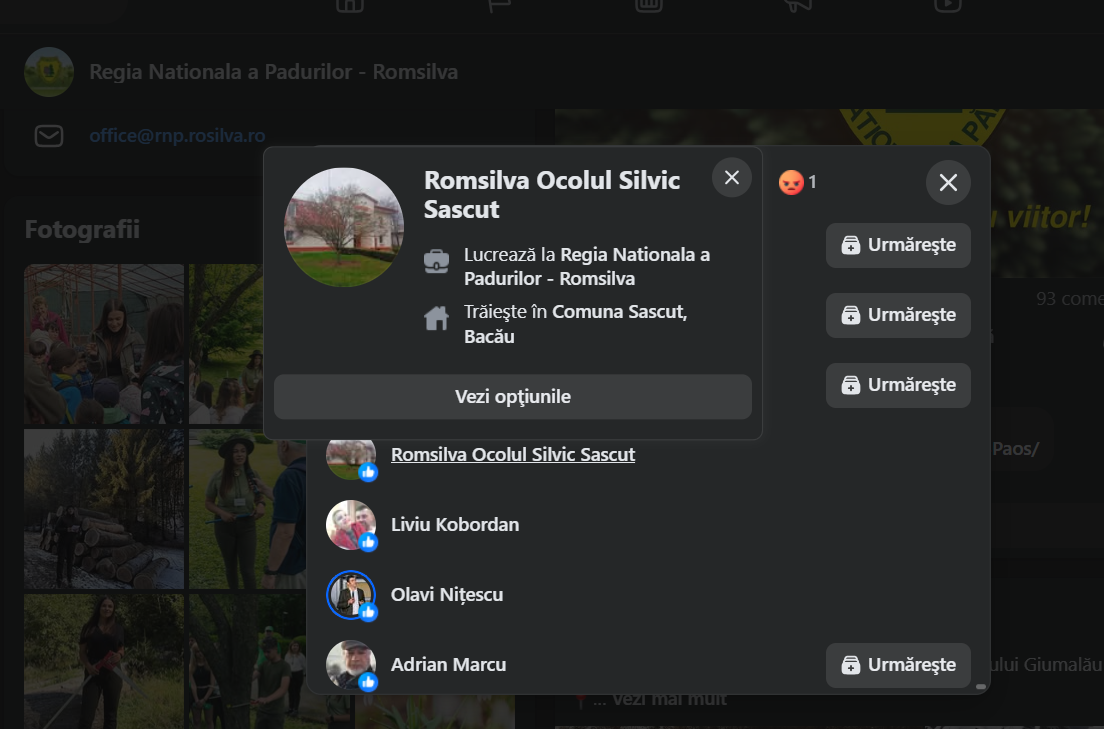Click Adrian Marcu's name in the list
This screenshot has width=1104, height=729.
448,665
